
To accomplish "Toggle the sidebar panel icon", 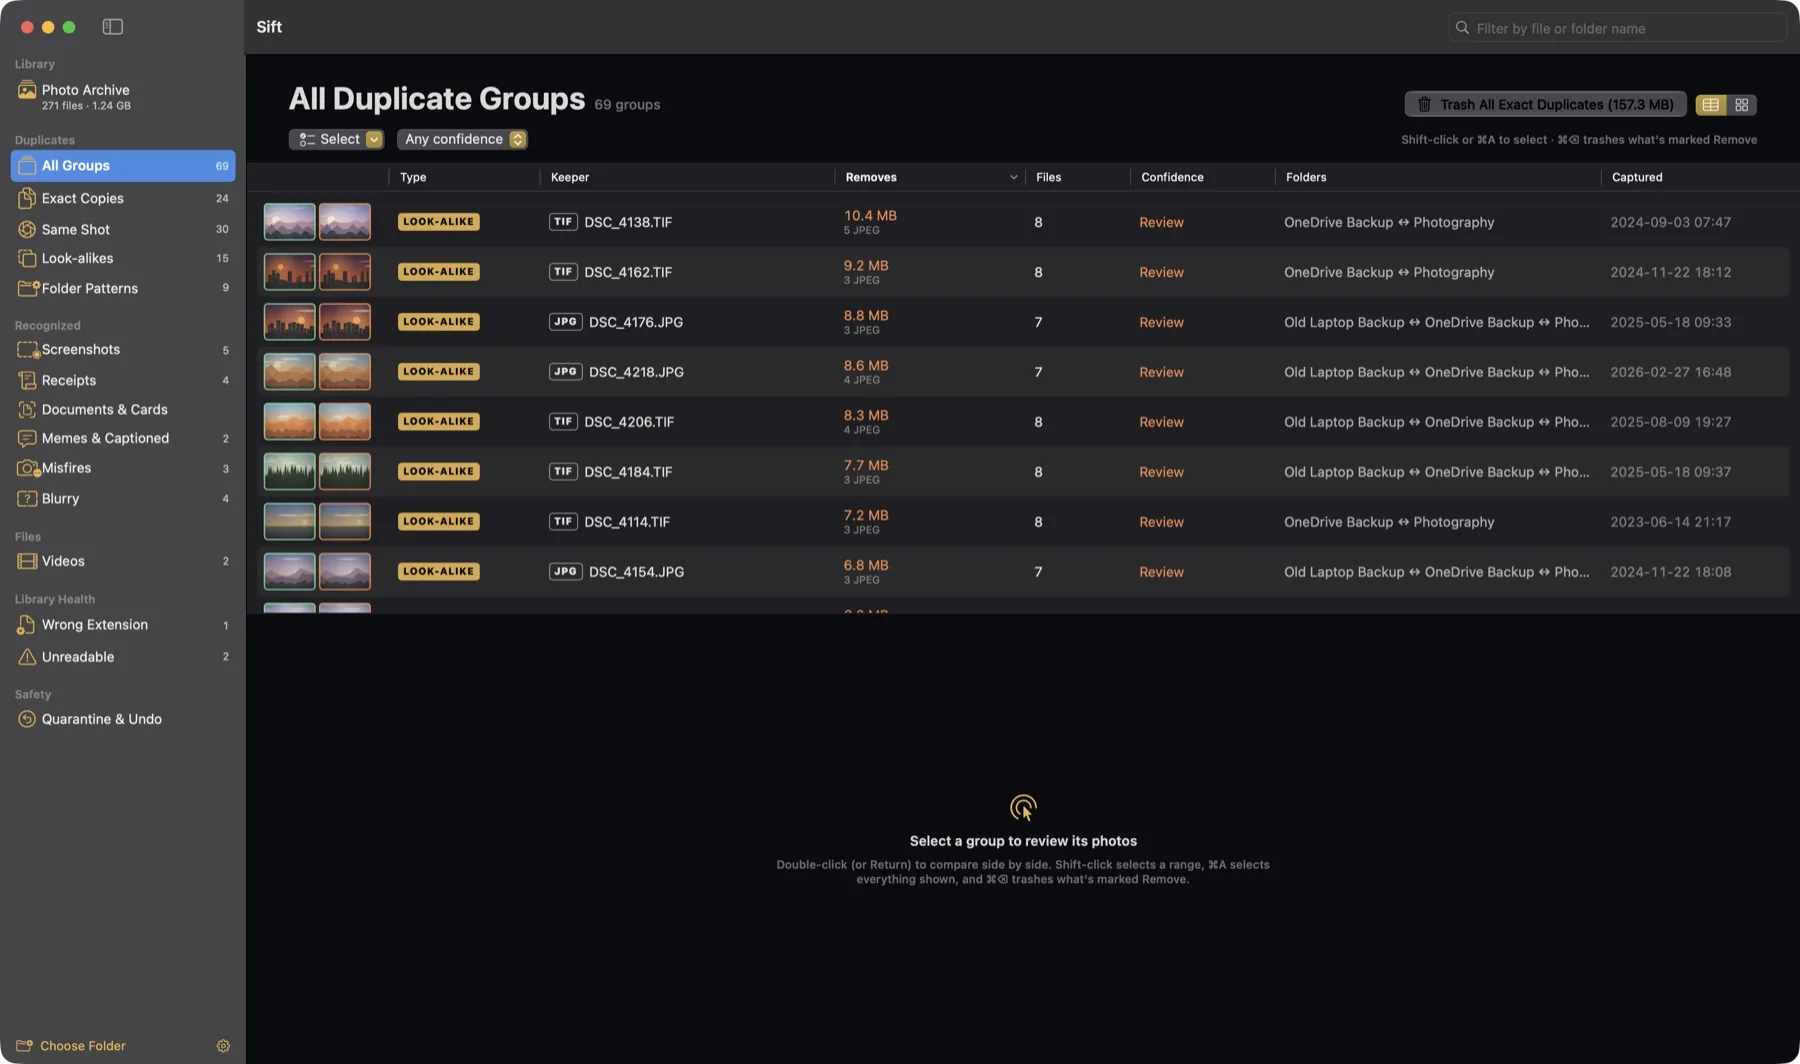I will (x=113, y=27).
